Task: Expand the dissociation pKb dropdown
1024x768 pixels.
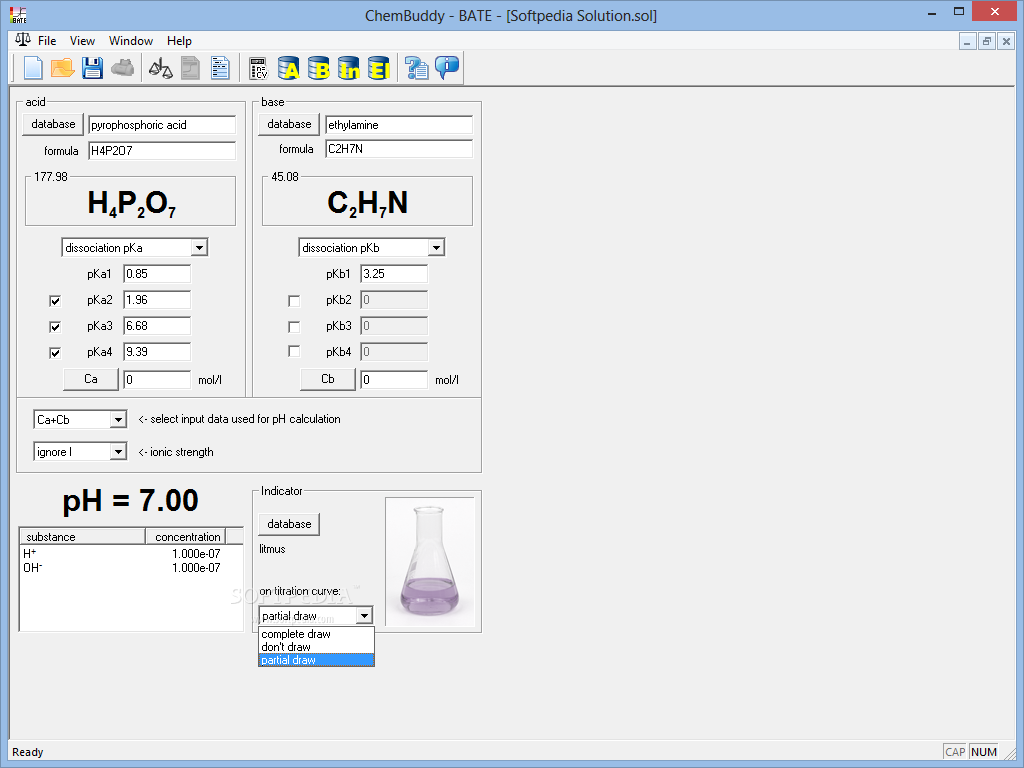Action: point(436,248)
